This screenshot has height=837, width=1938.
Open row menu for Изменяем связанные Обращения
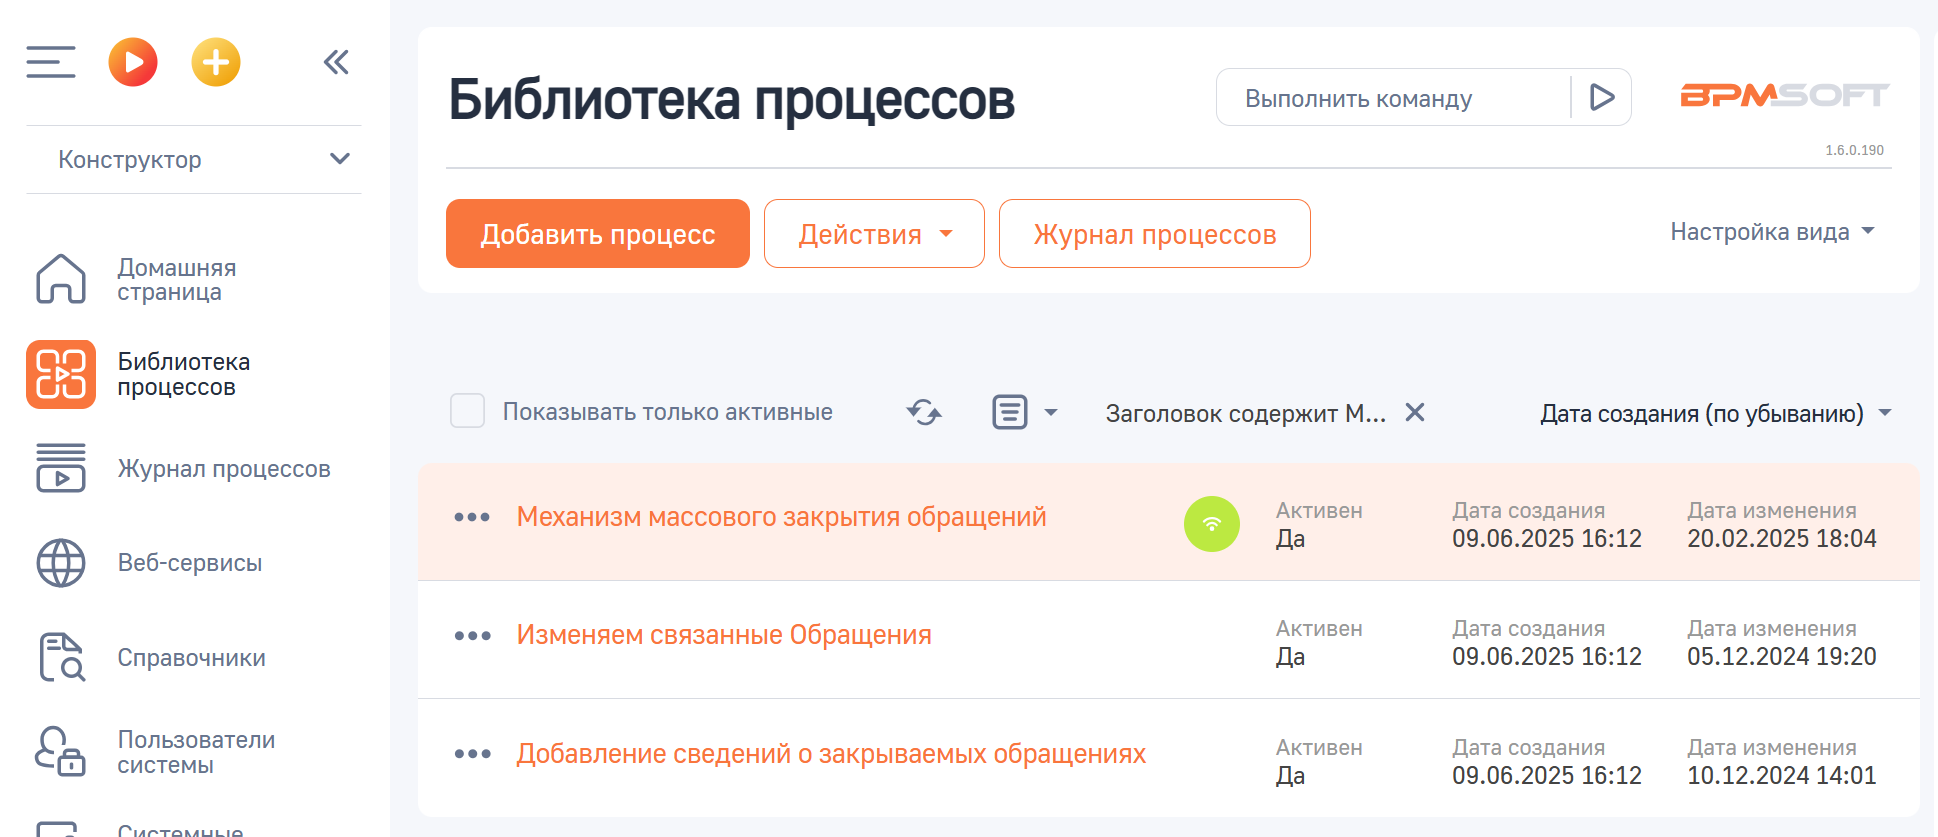472,635
